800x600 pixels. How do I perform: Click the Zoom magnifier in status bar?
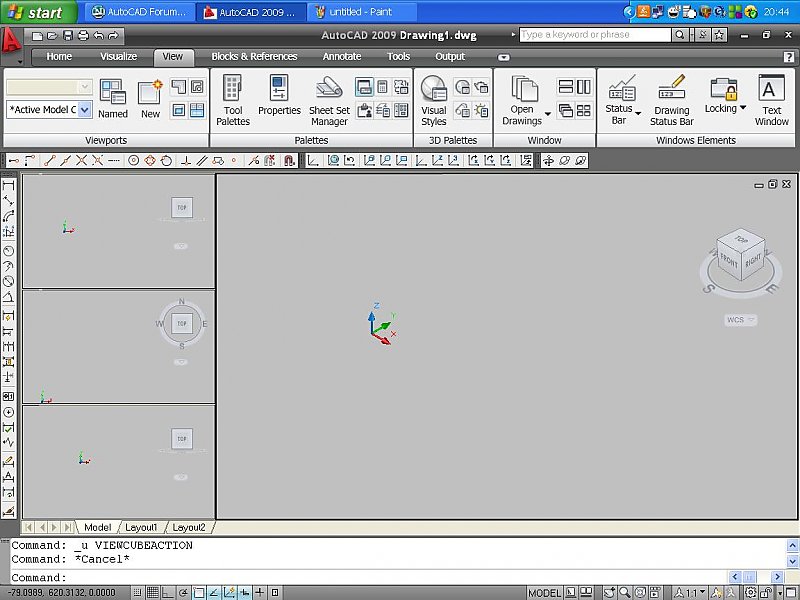[x=624, y=592]
